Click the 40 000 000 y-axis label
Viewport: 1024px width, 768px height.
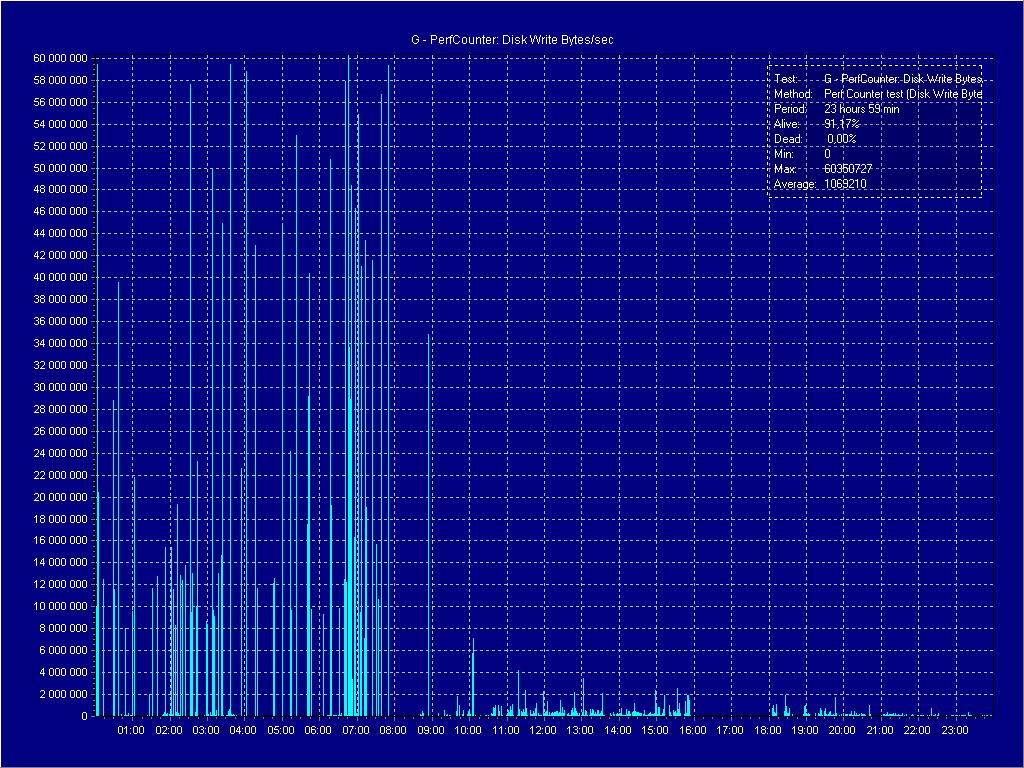[x=60, y=277]
